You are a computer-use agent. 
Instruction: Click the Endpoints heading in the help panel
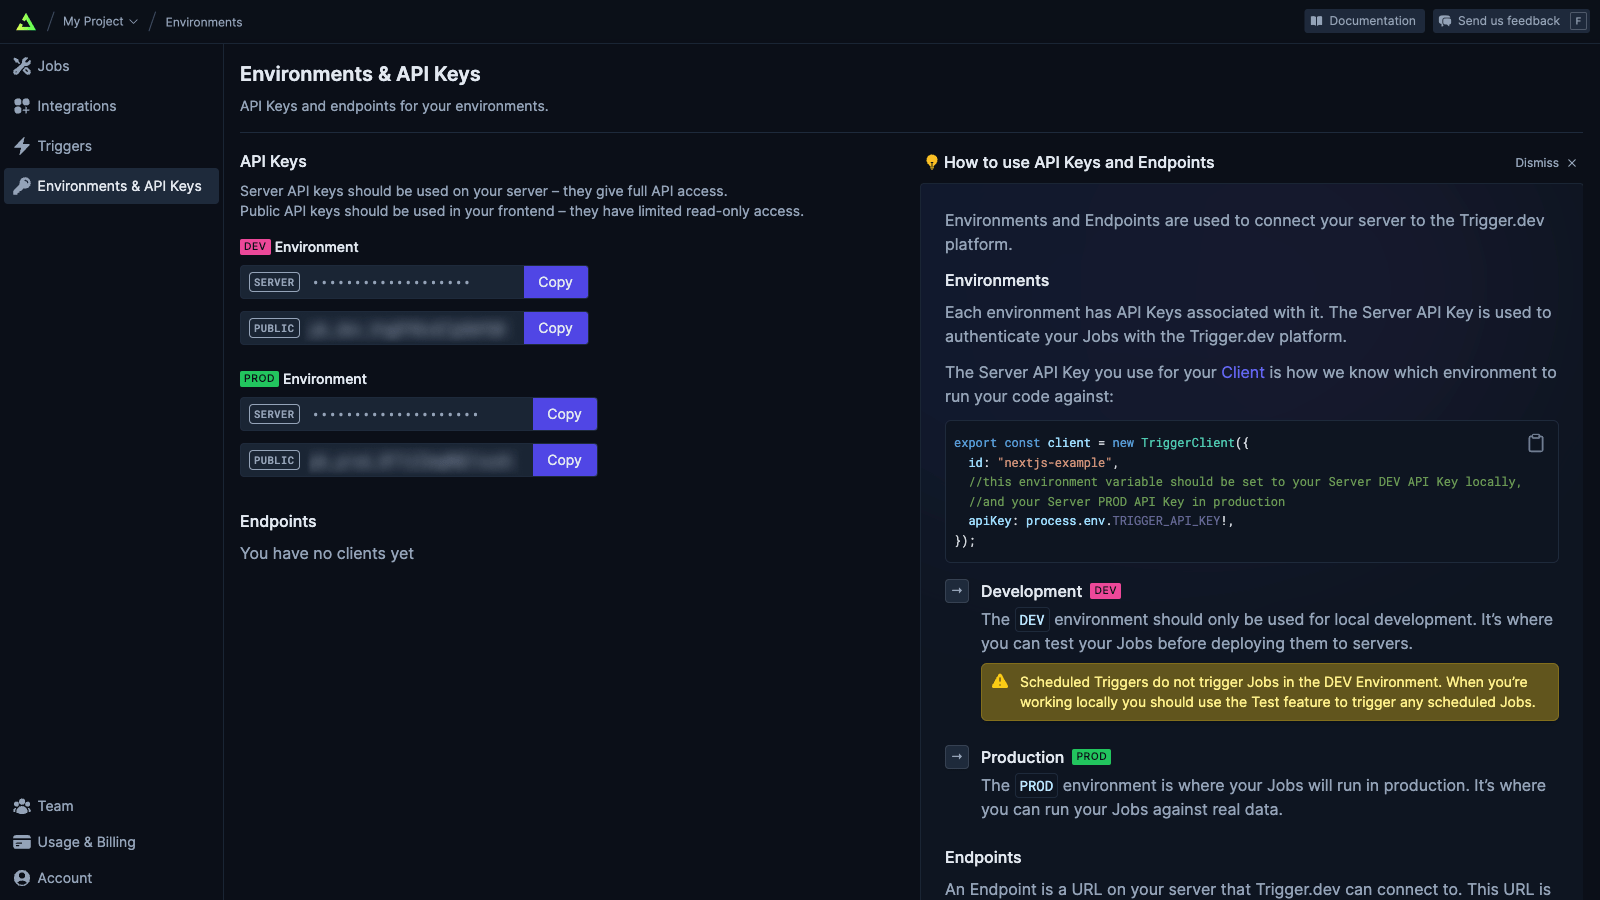(x=983, y=858)
